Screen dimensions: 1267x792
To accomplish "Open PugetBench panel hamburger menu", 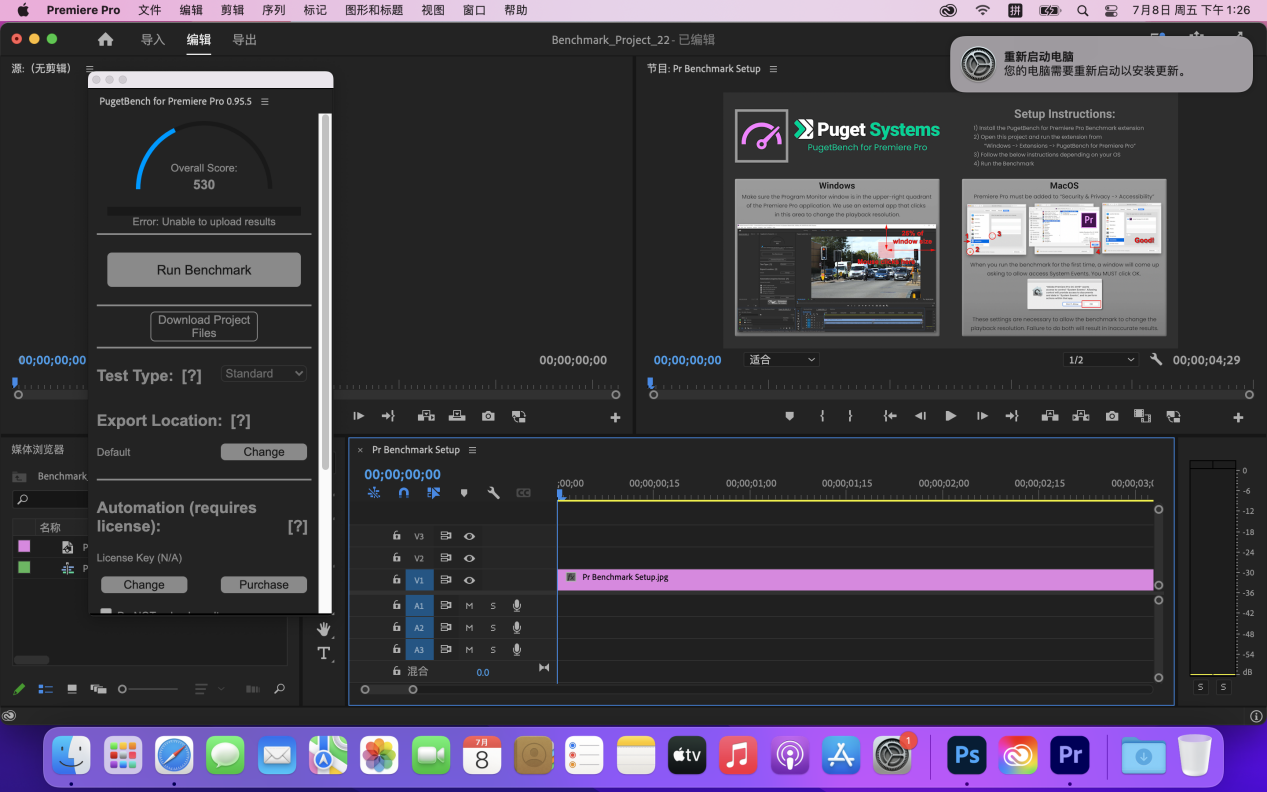I will coord(264,102).
